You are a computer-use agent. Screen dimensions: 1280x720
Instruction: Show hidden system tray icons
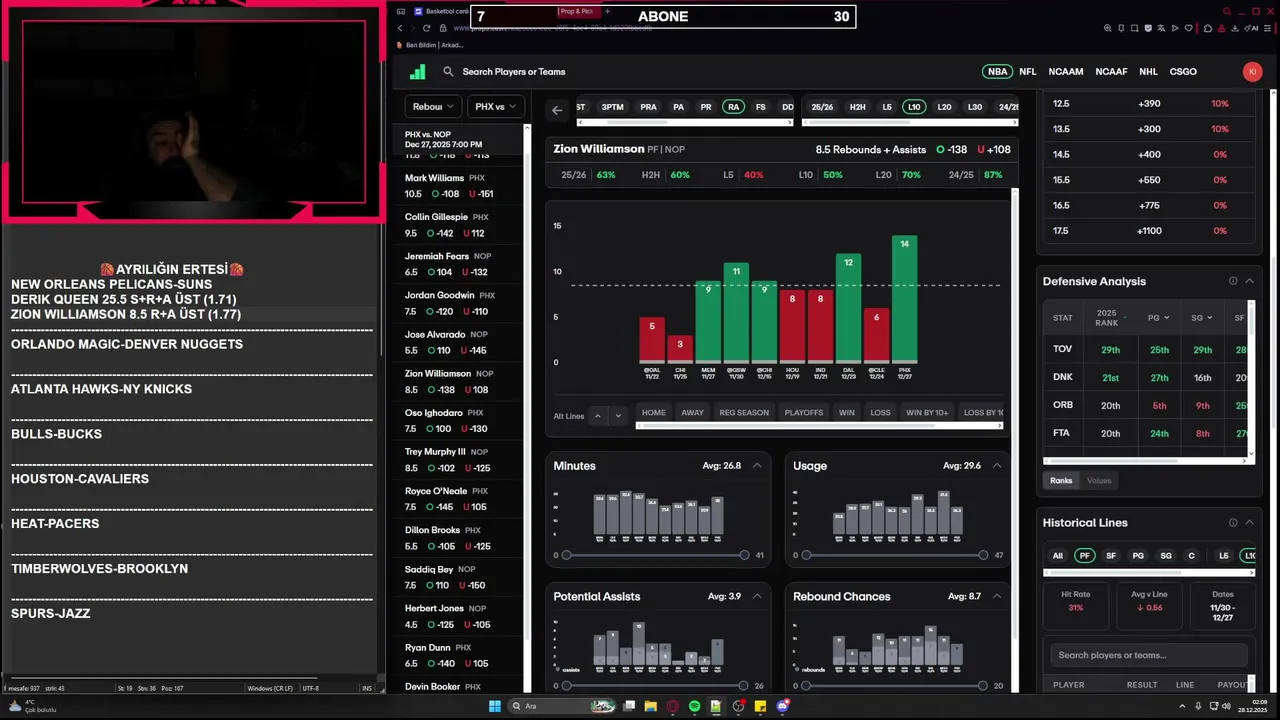(x=1182, y=706)
